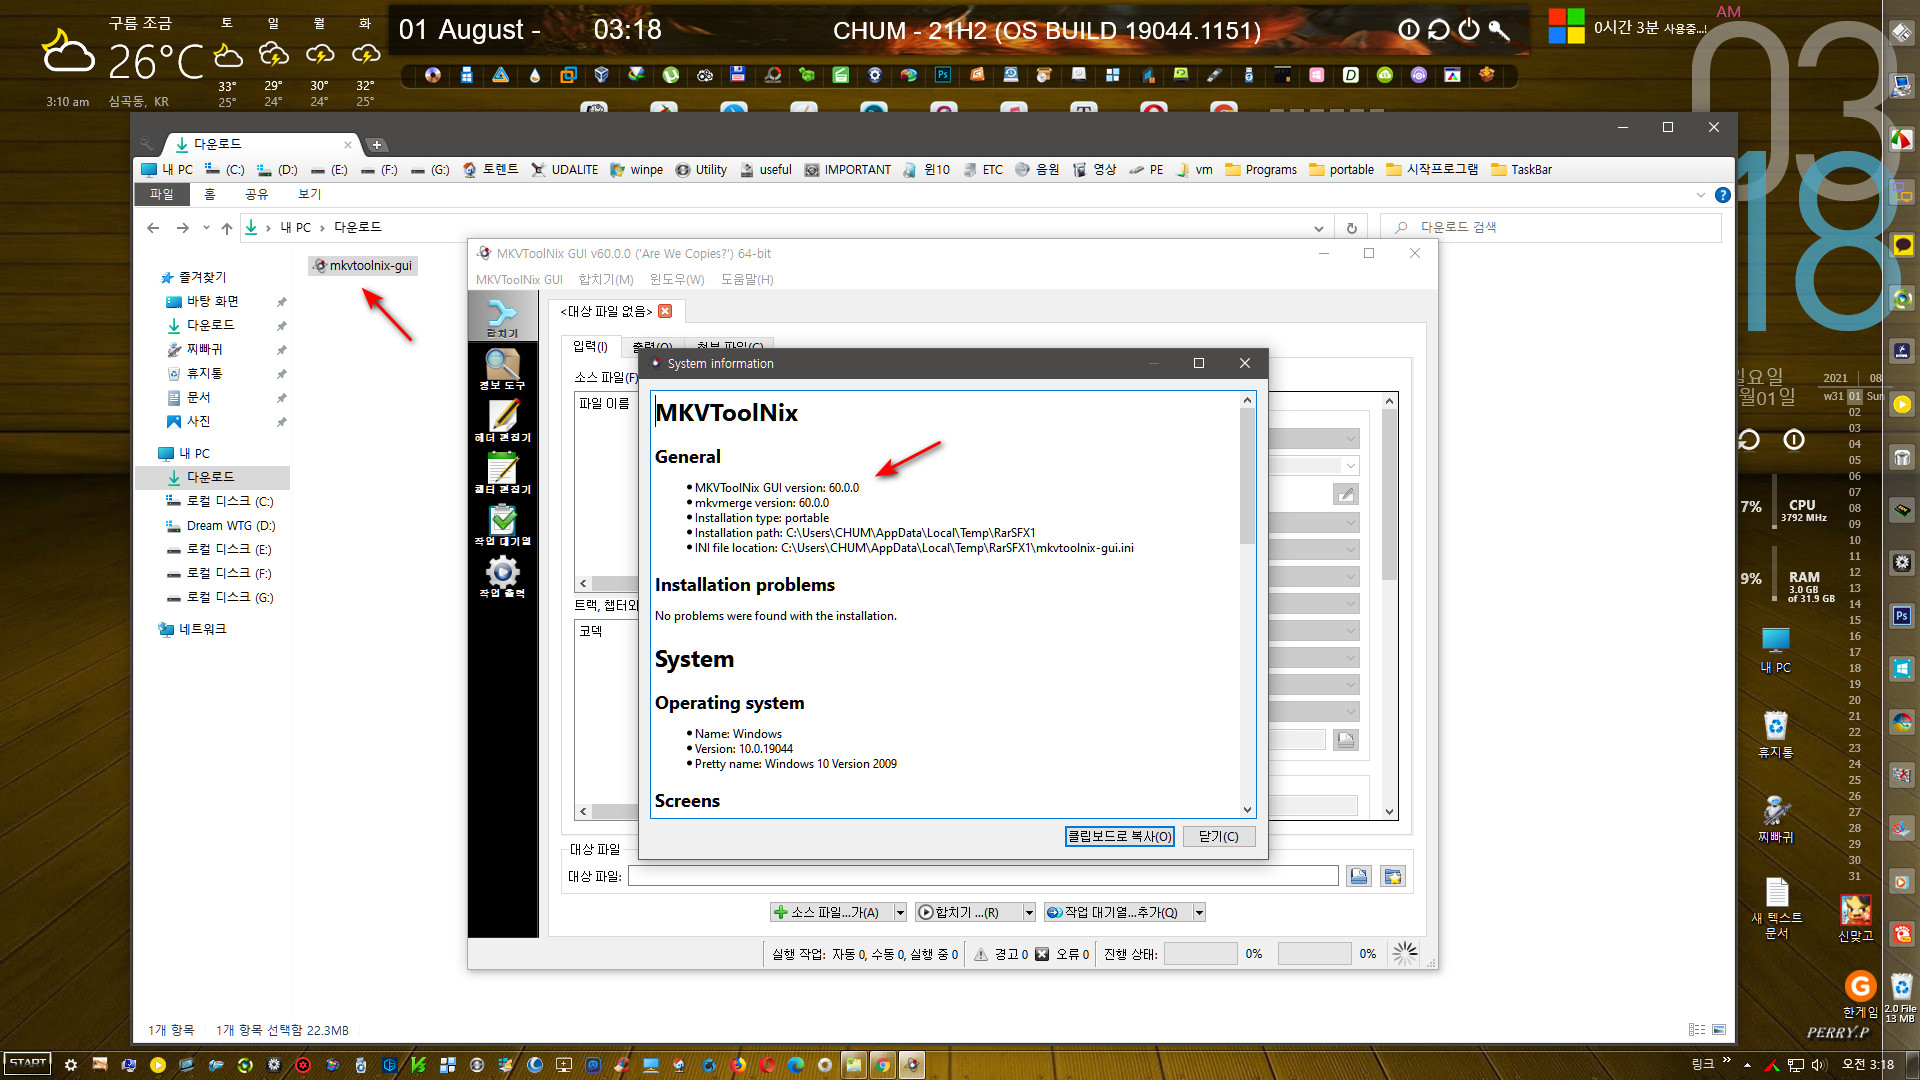Viewport: 1920px width, 1080px height.
Task: Expand the Explorer ribbon chevron
Action: point(1701,195)
